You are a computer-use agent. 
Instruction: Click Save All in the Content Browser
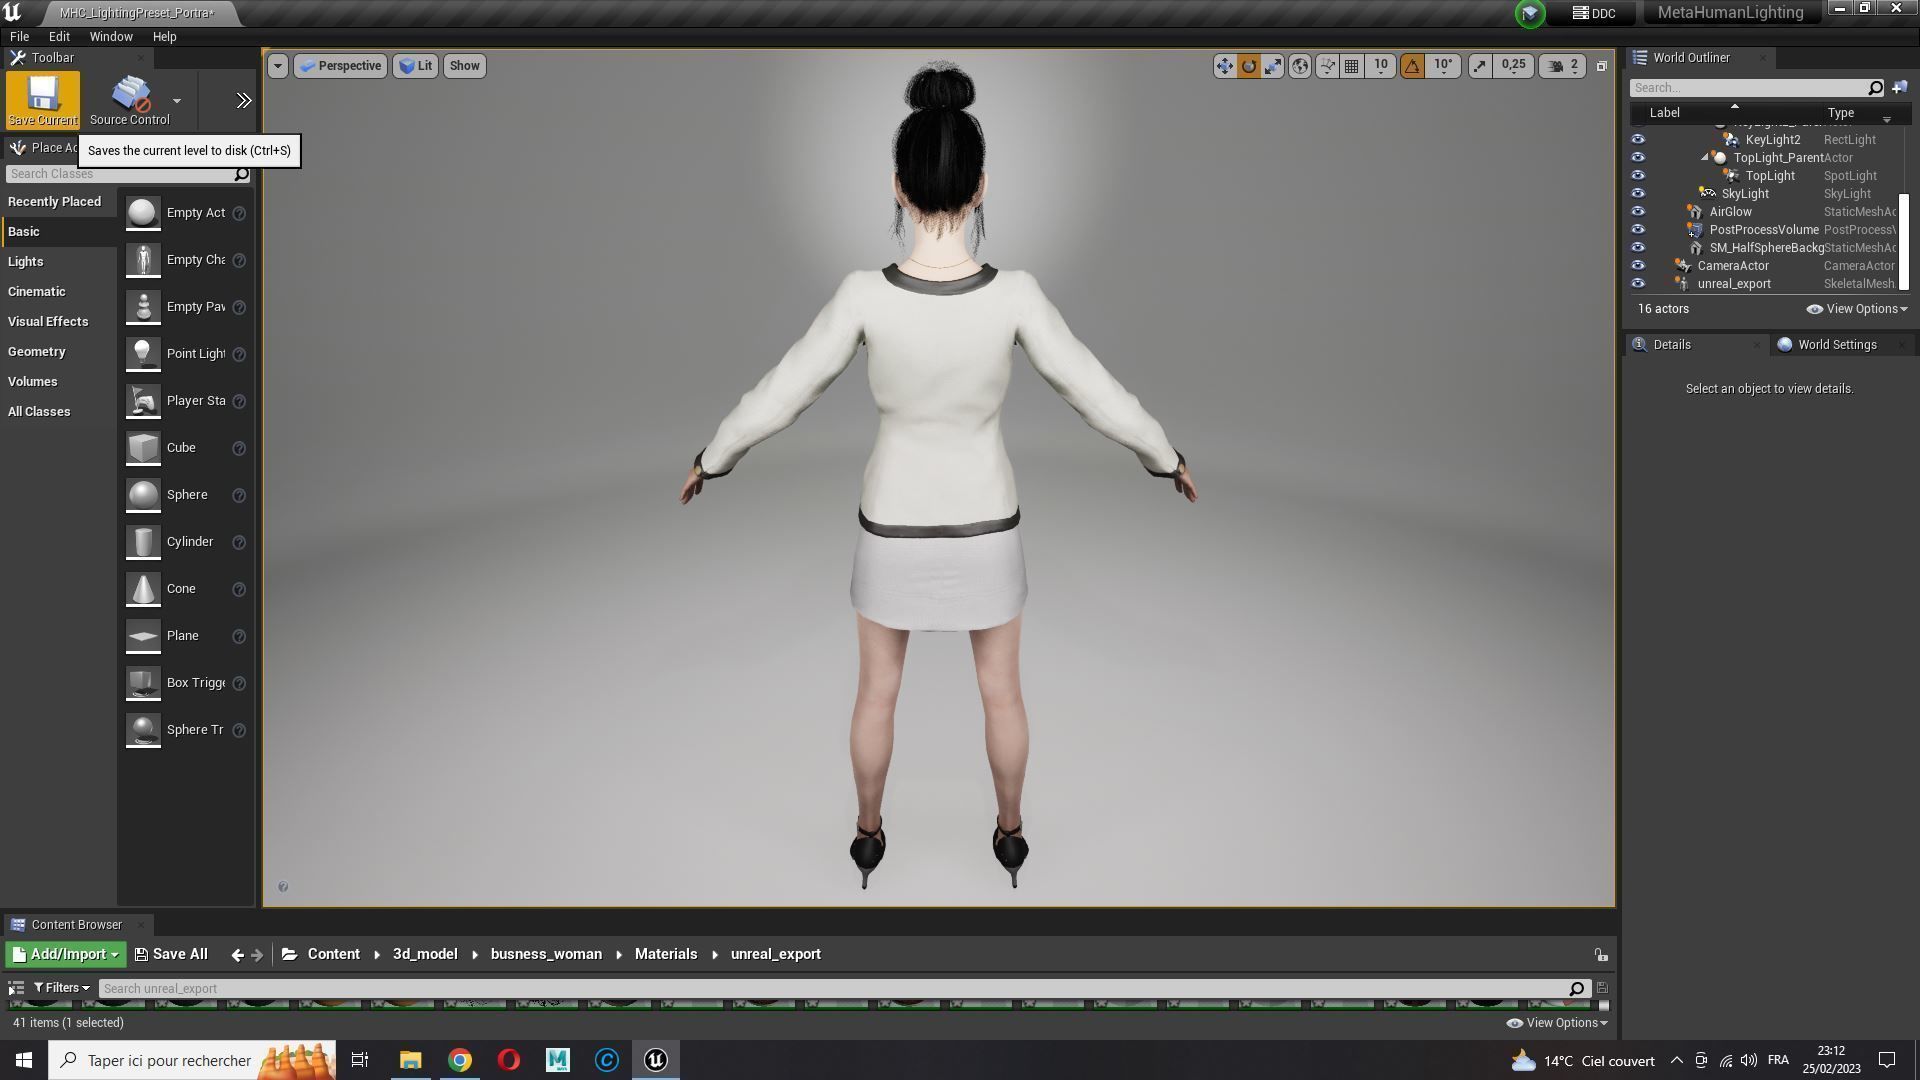[171, 955]
